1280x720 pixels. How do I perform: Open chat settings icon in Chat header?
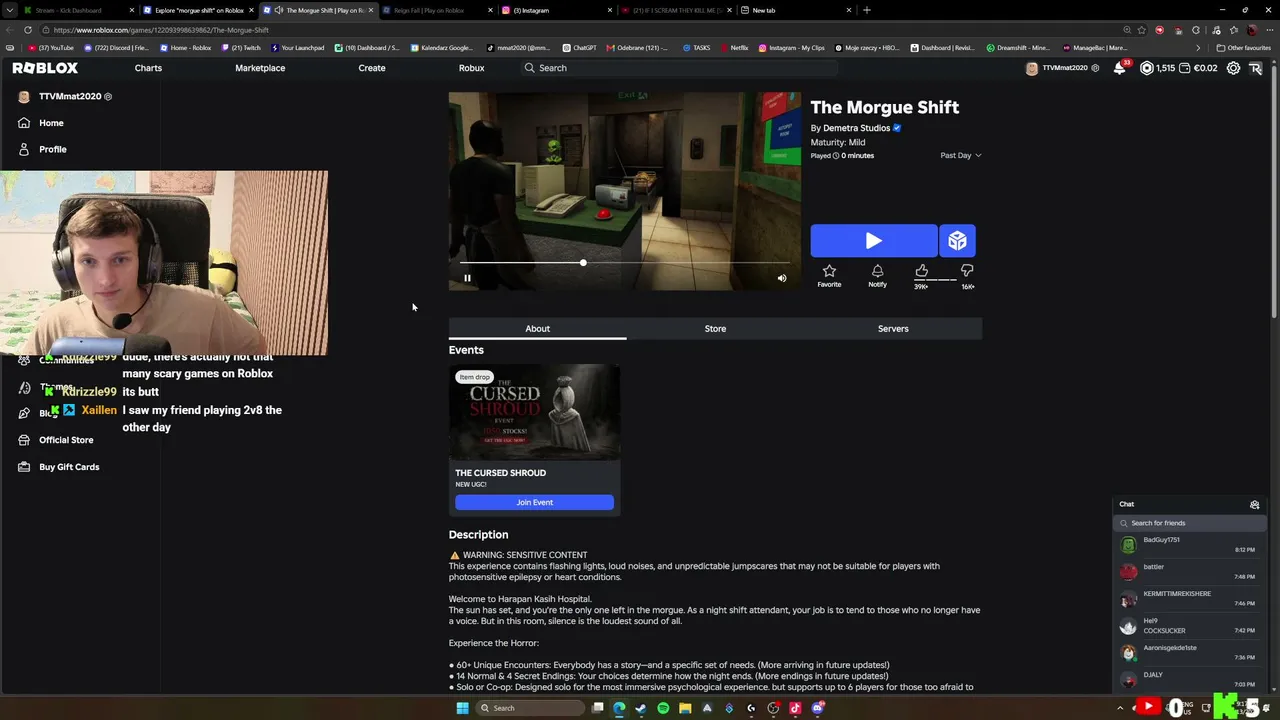tap(1255, 505)
